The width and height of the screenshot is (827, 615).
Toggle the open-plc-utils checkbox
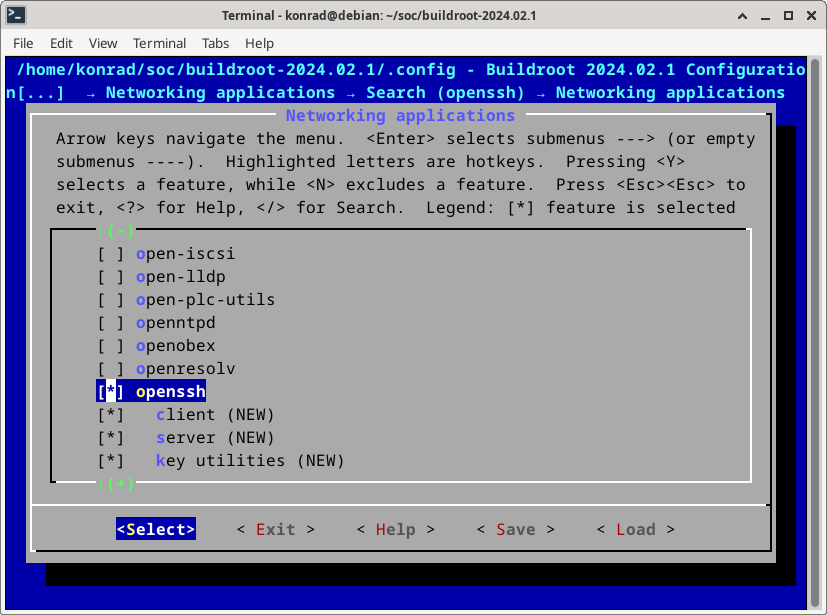[111, 300]
